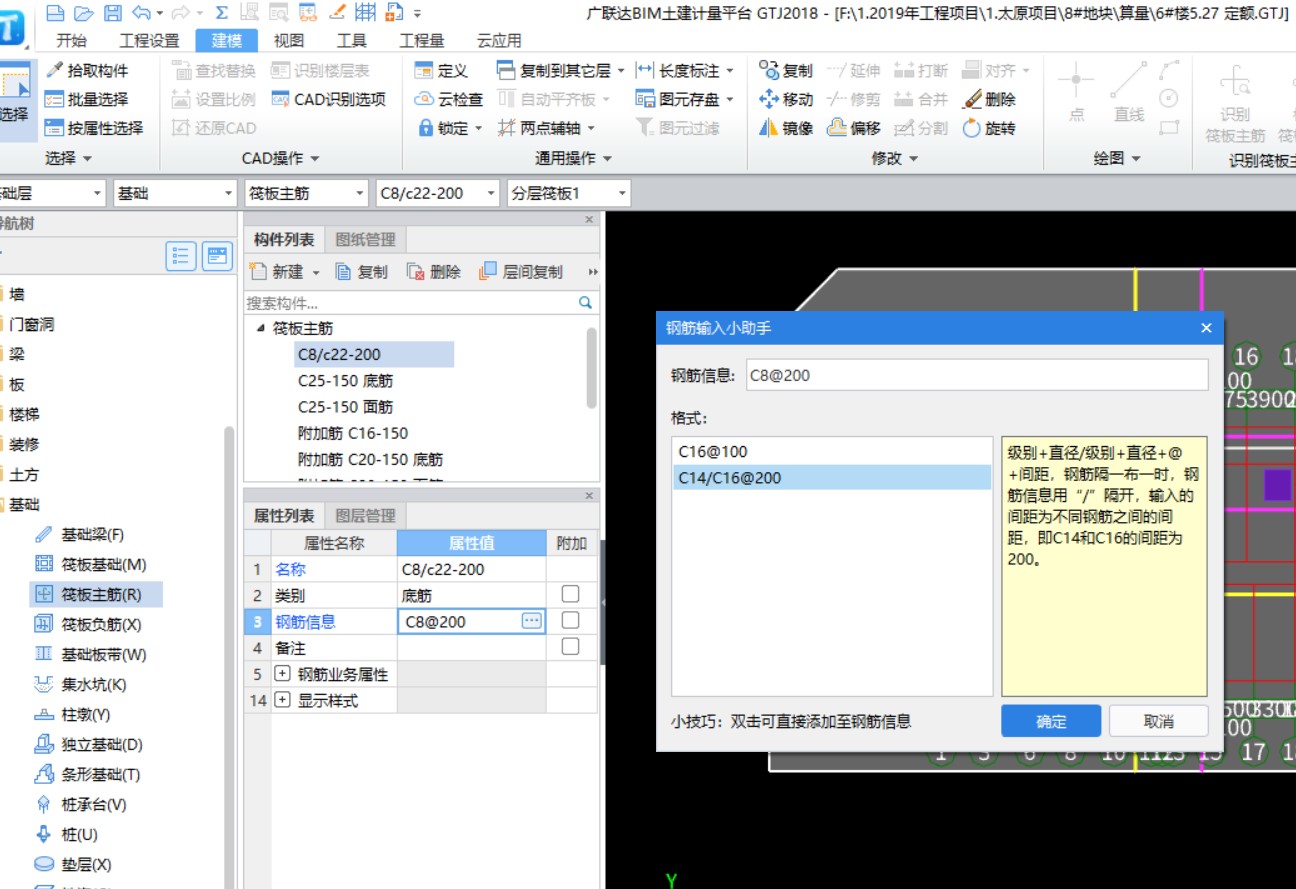Viewport: 1296px width, 889px height.
Task: Click the 定义 define tool
Action: 441,71
